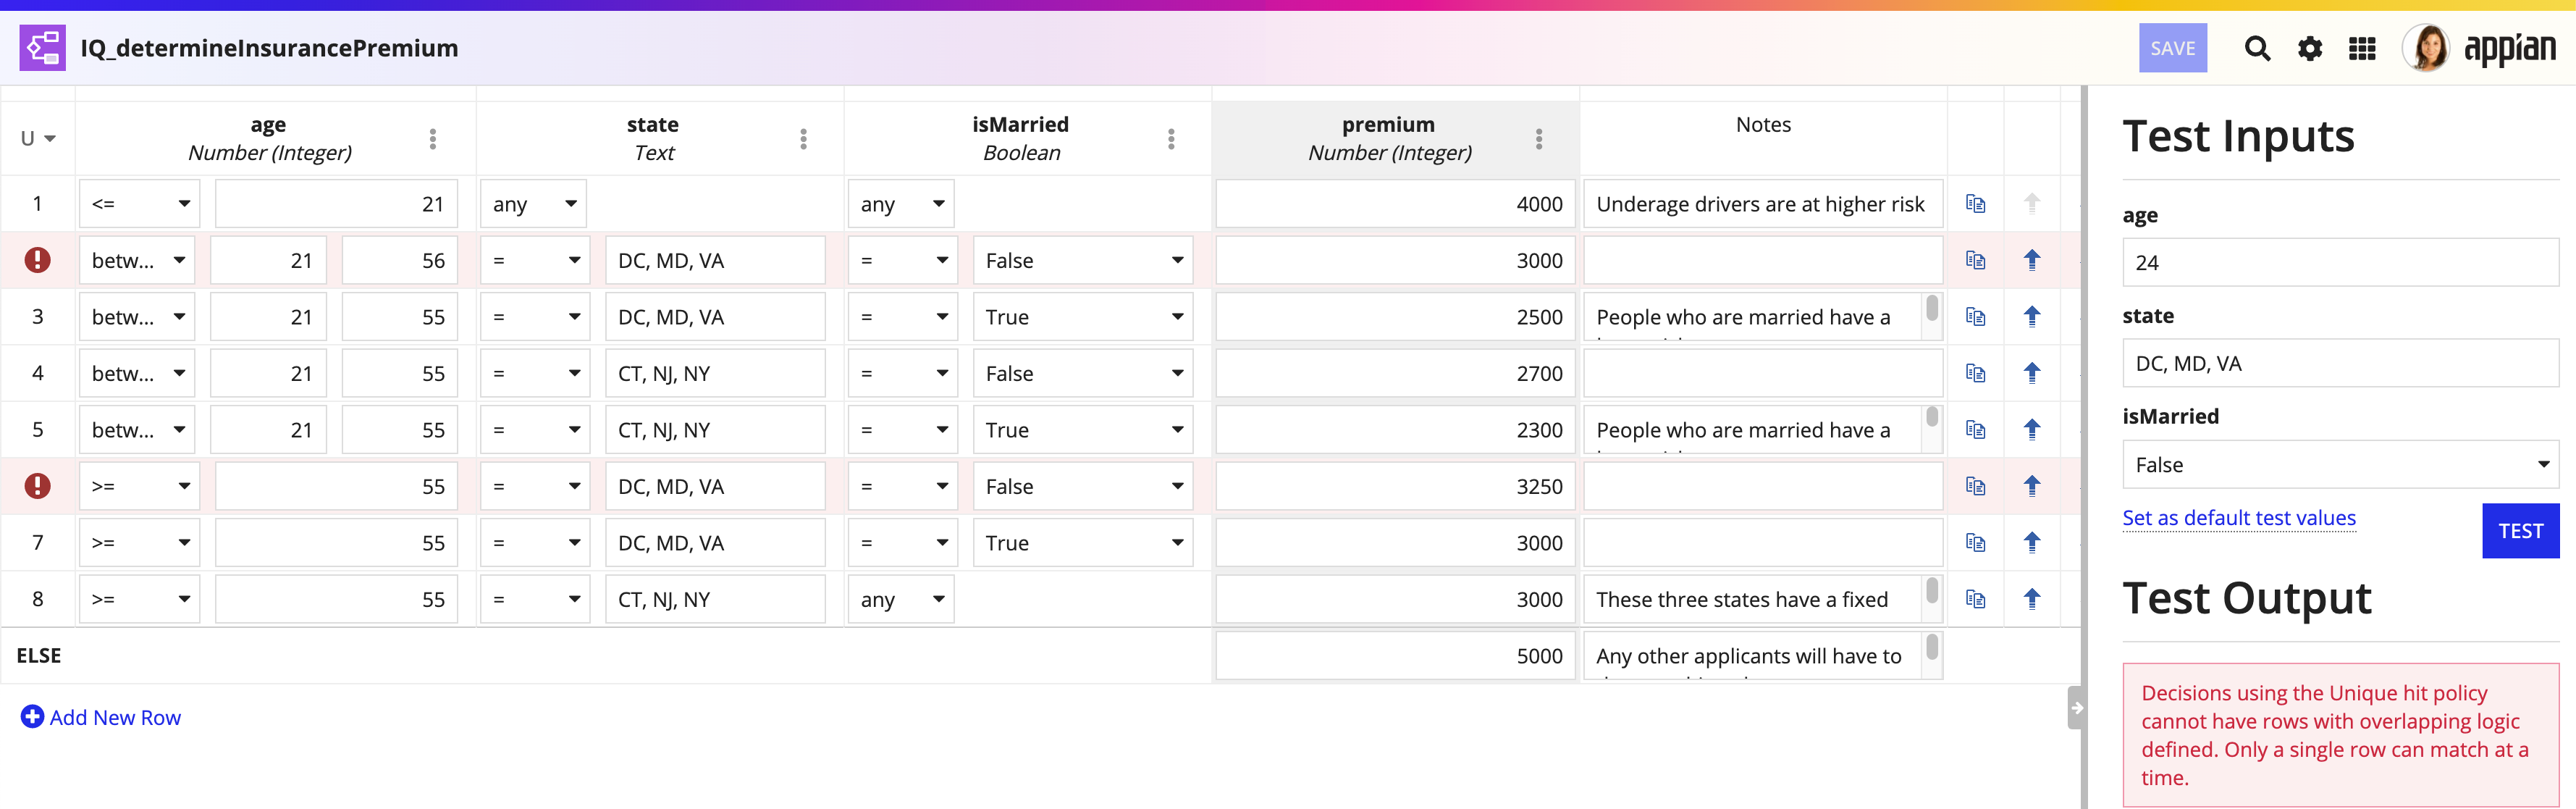The width and height of the screenshot is (2576, 809).
Task: Click the SAVE button
Action: click(x=2173, y=48)
